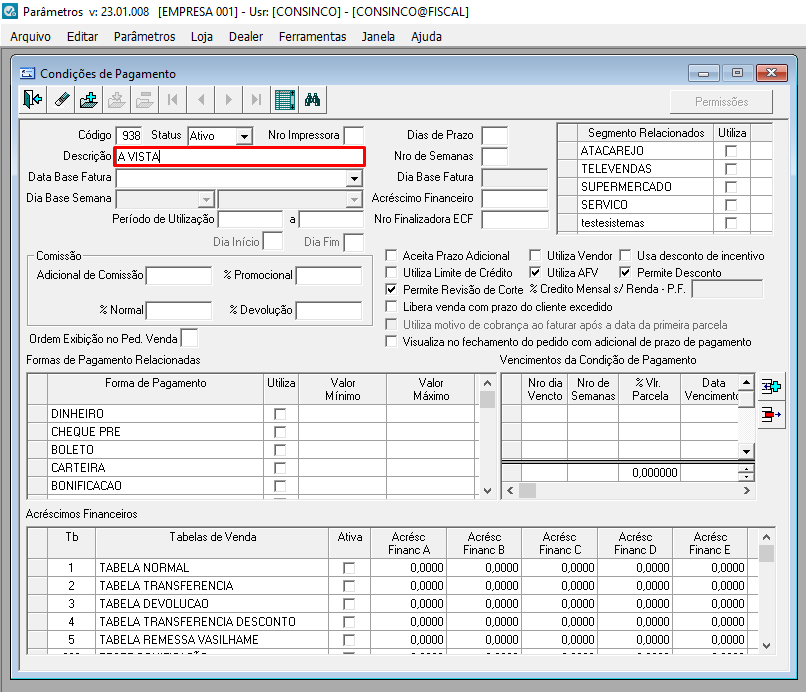Viewport: 806px width, 692px height.
Task: Check Libera venda com prazo excedido
Action: 391,307
